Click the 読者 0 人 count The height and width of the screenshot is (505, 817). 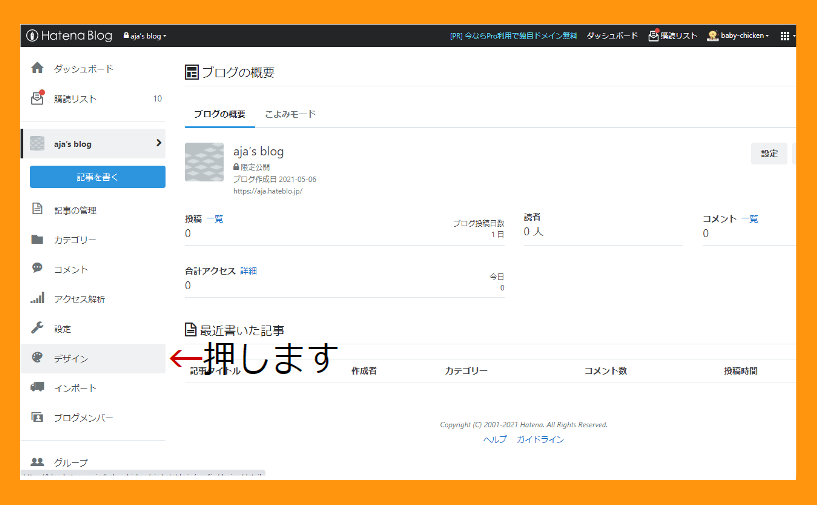534,231
